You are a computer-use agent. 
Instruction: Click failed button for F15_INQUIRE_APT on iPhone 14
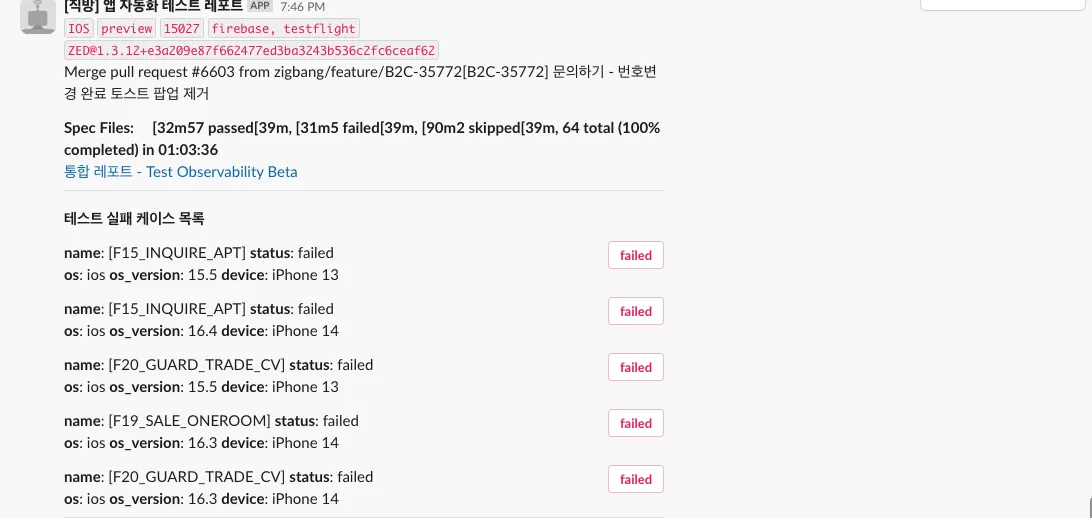point(636,311)
